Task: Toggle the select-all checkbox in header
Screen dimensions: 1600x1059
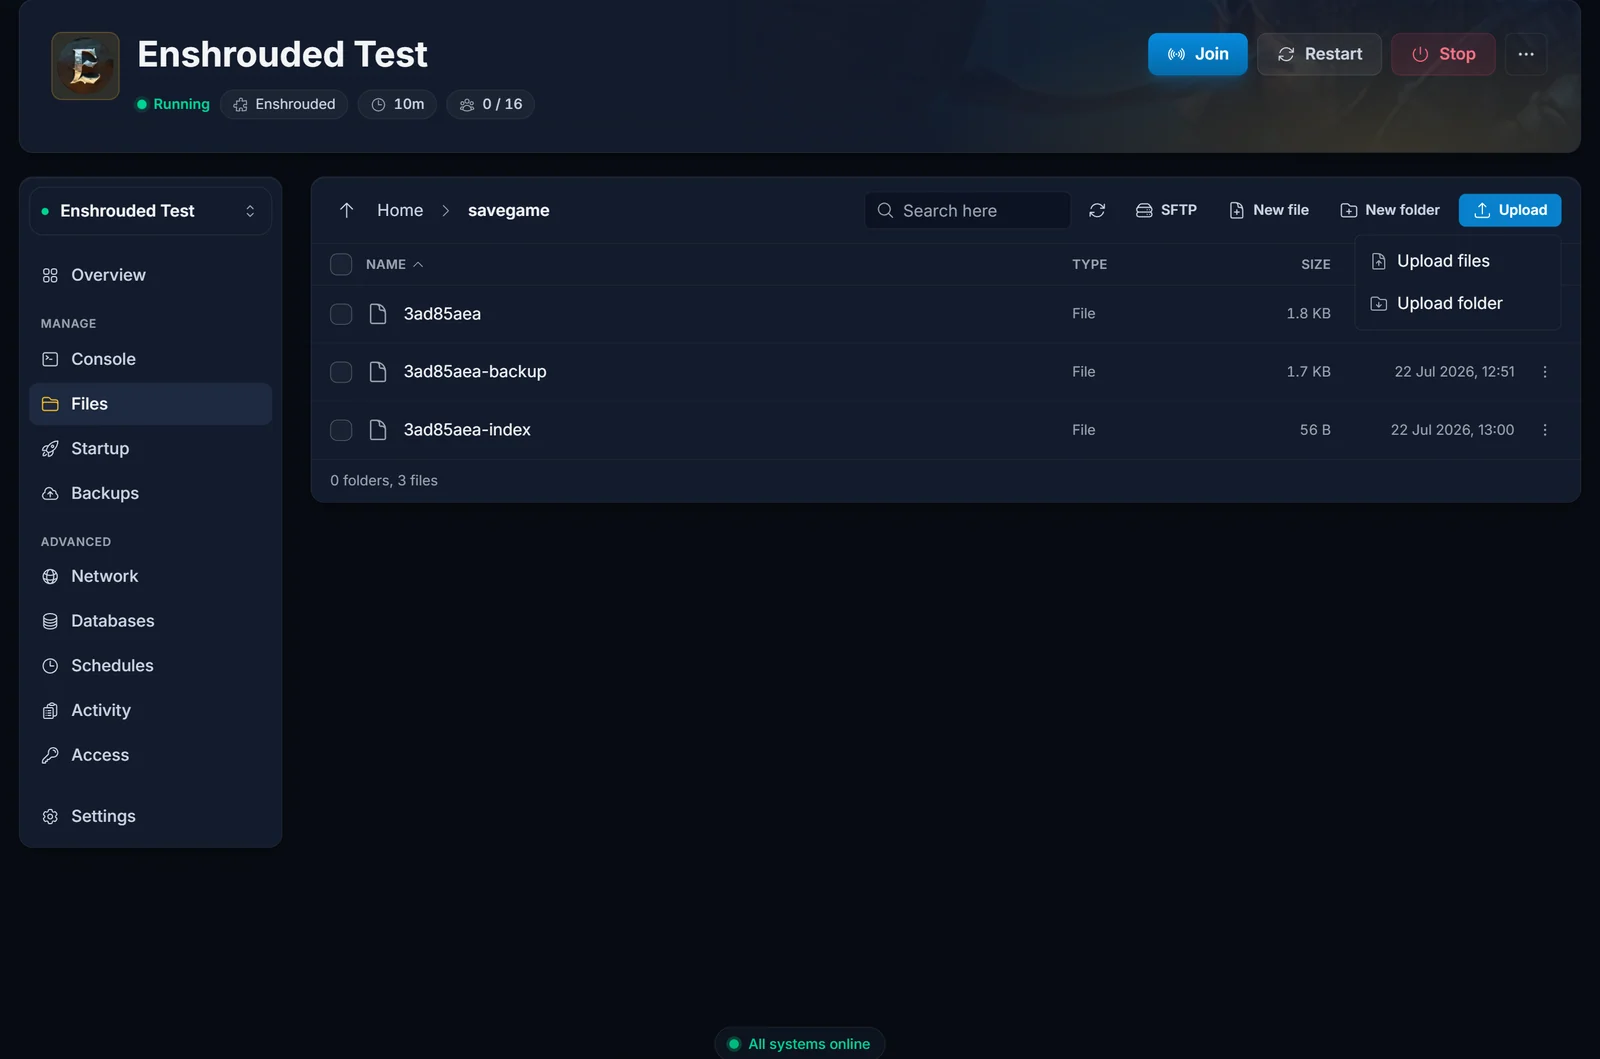Action: click(341, 264)
